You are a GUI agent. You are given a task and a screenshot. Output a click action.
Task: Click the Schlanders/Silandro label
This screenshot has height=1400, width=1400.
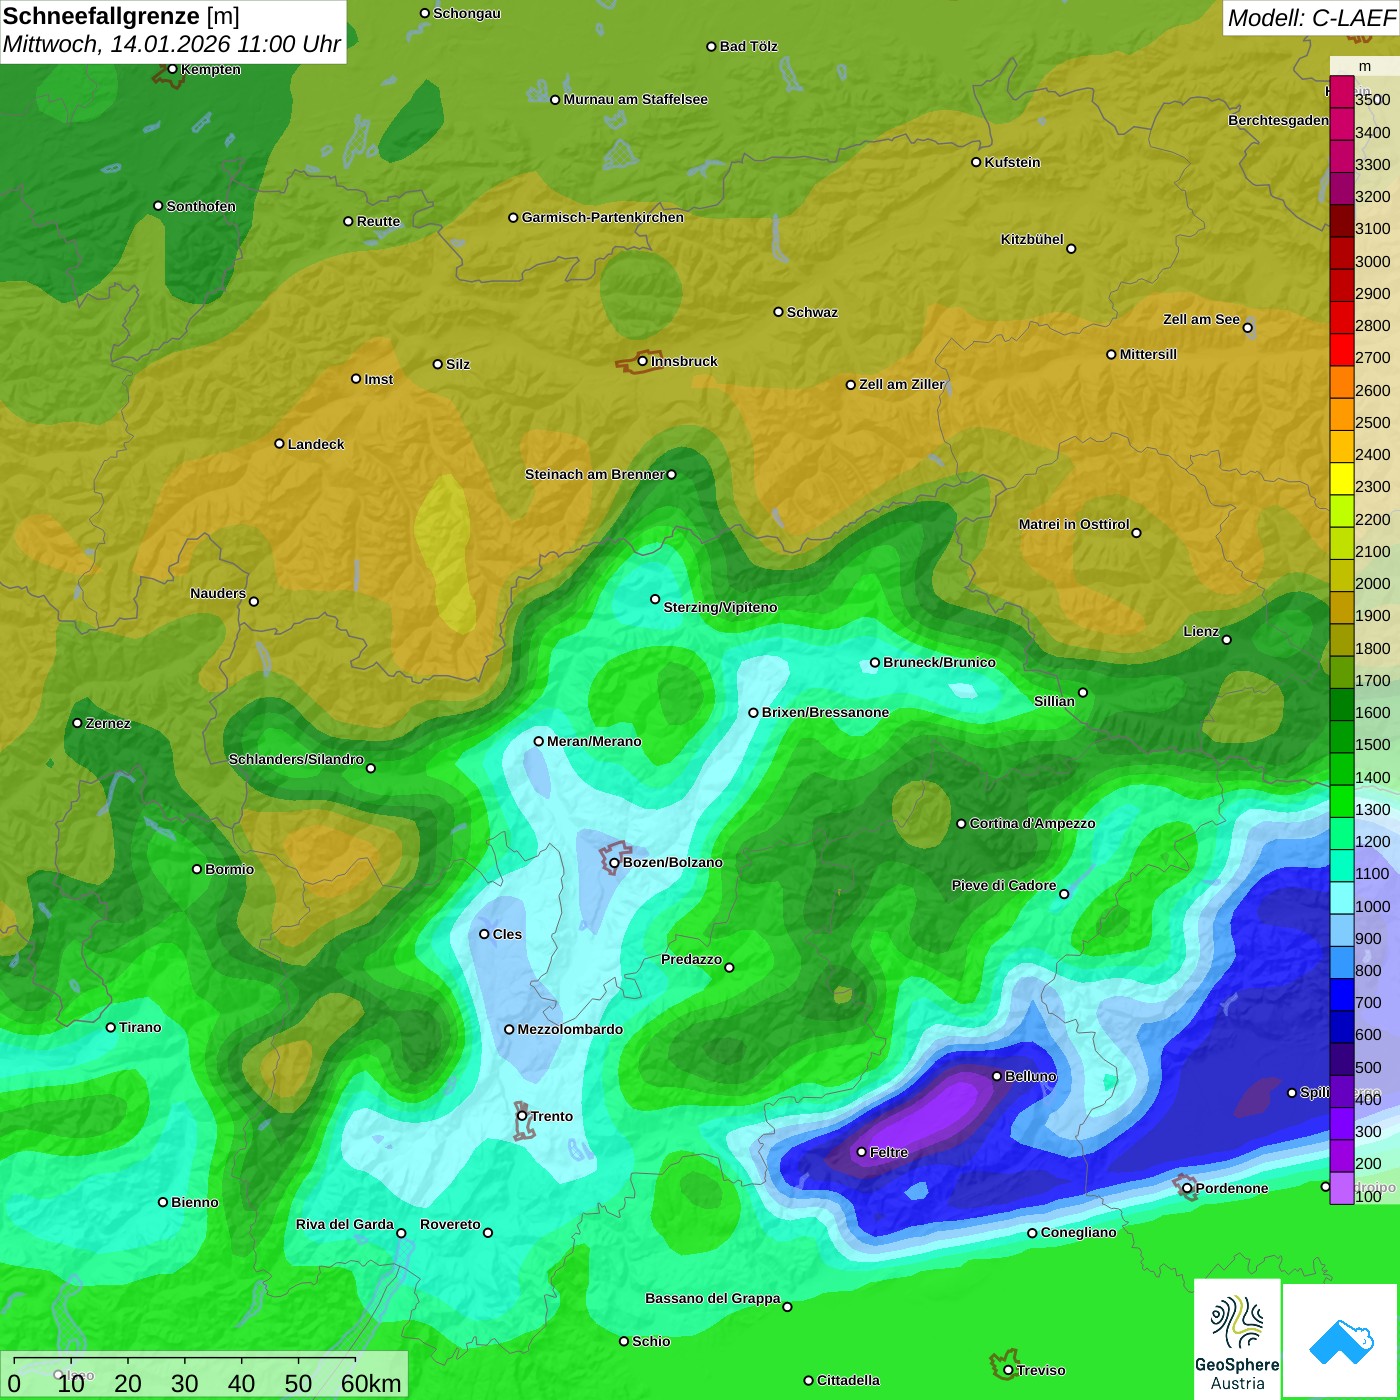tap(296, 759)
